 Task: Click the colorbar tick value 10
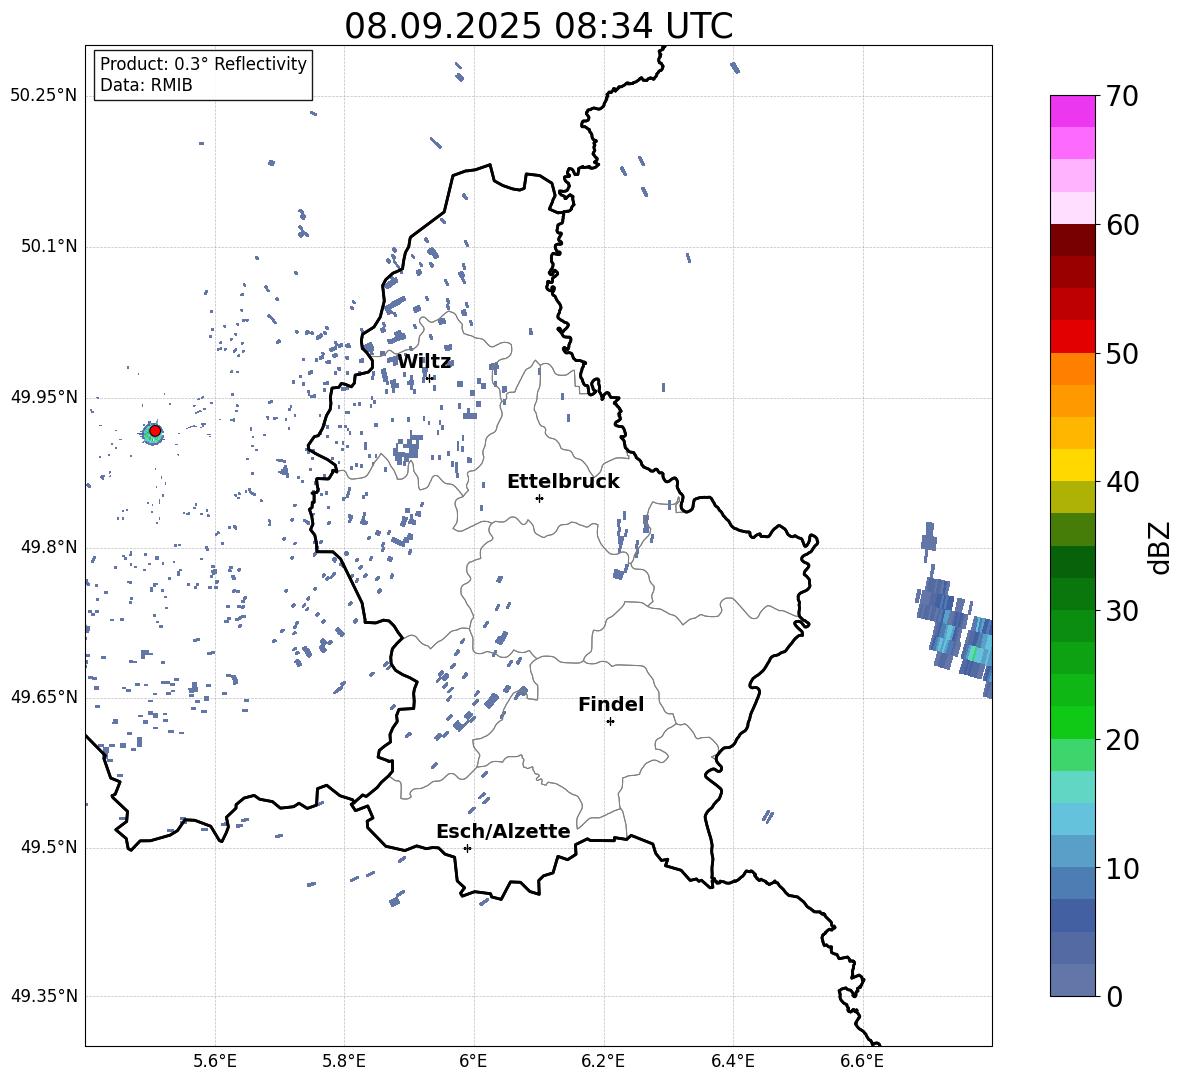[x=1122, y=868]
